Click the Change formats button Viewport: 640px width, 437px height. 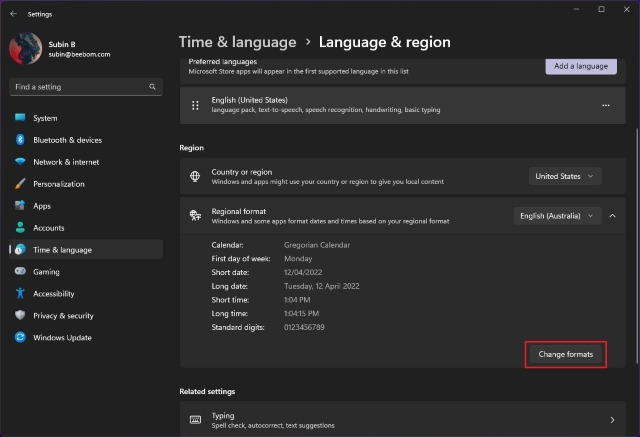click(566, 354)
